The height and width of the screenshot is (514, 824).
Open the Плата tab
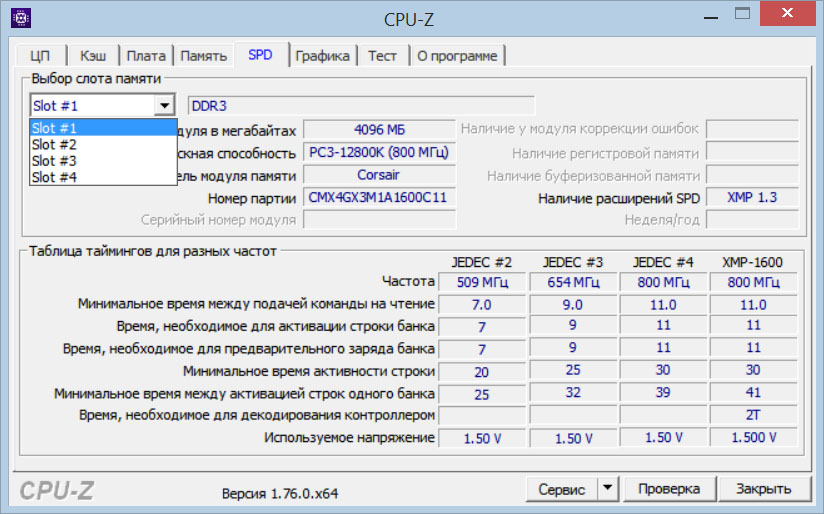point(146,56)
